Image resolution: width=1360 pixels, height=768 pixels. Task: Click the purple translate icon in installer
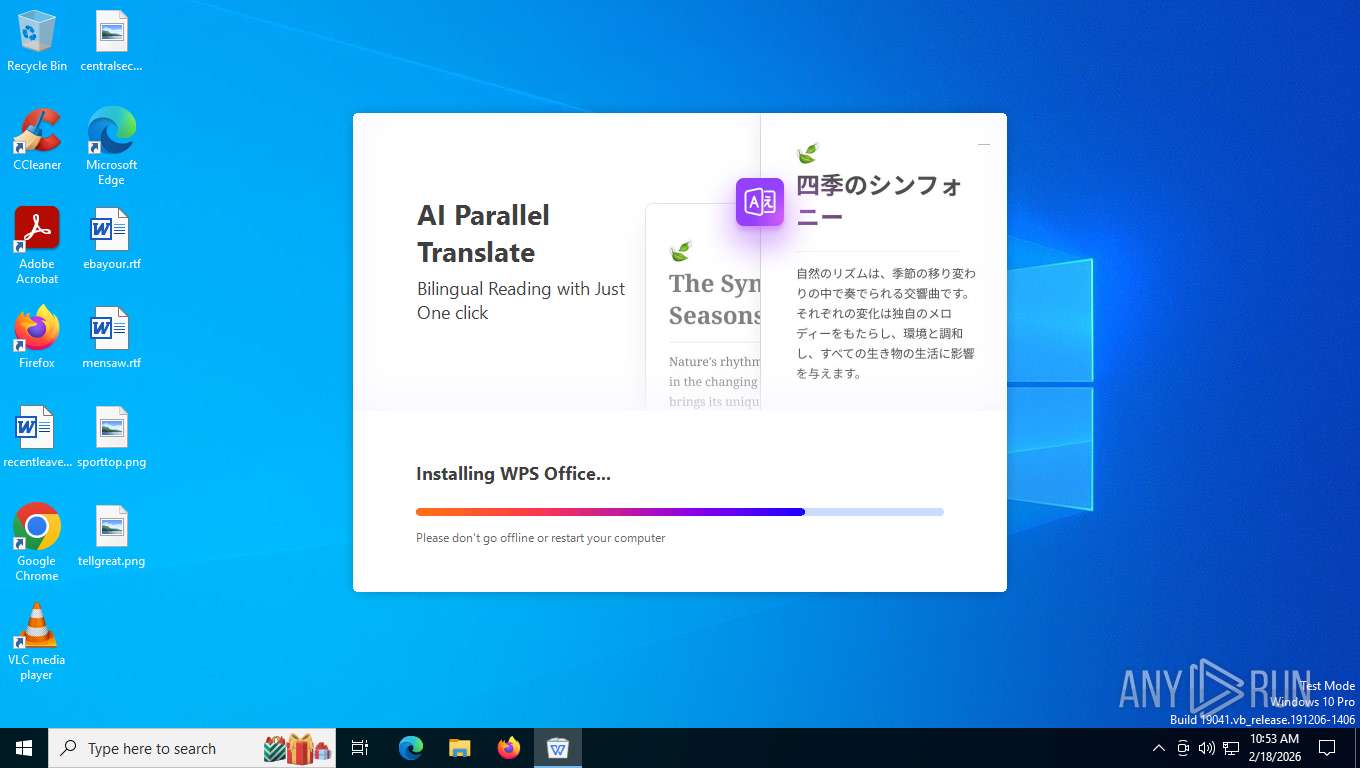[760, 202]
